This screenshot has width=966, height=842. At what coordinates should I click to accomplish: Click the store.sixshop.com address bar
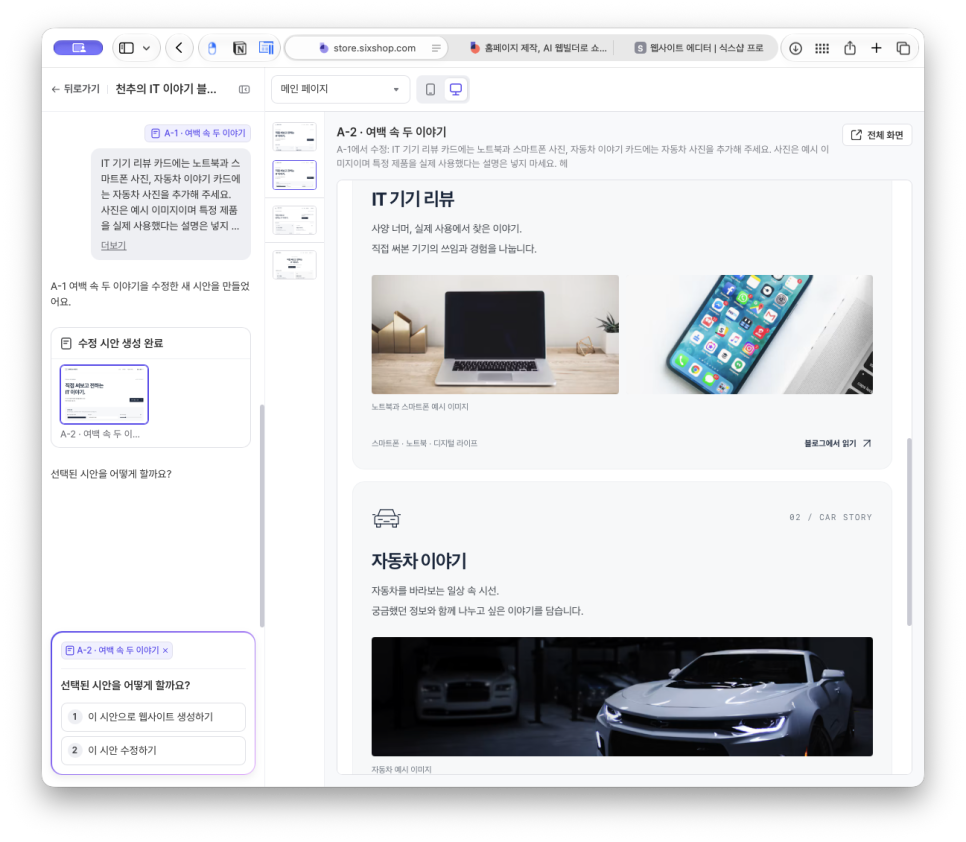pos(368,48)
